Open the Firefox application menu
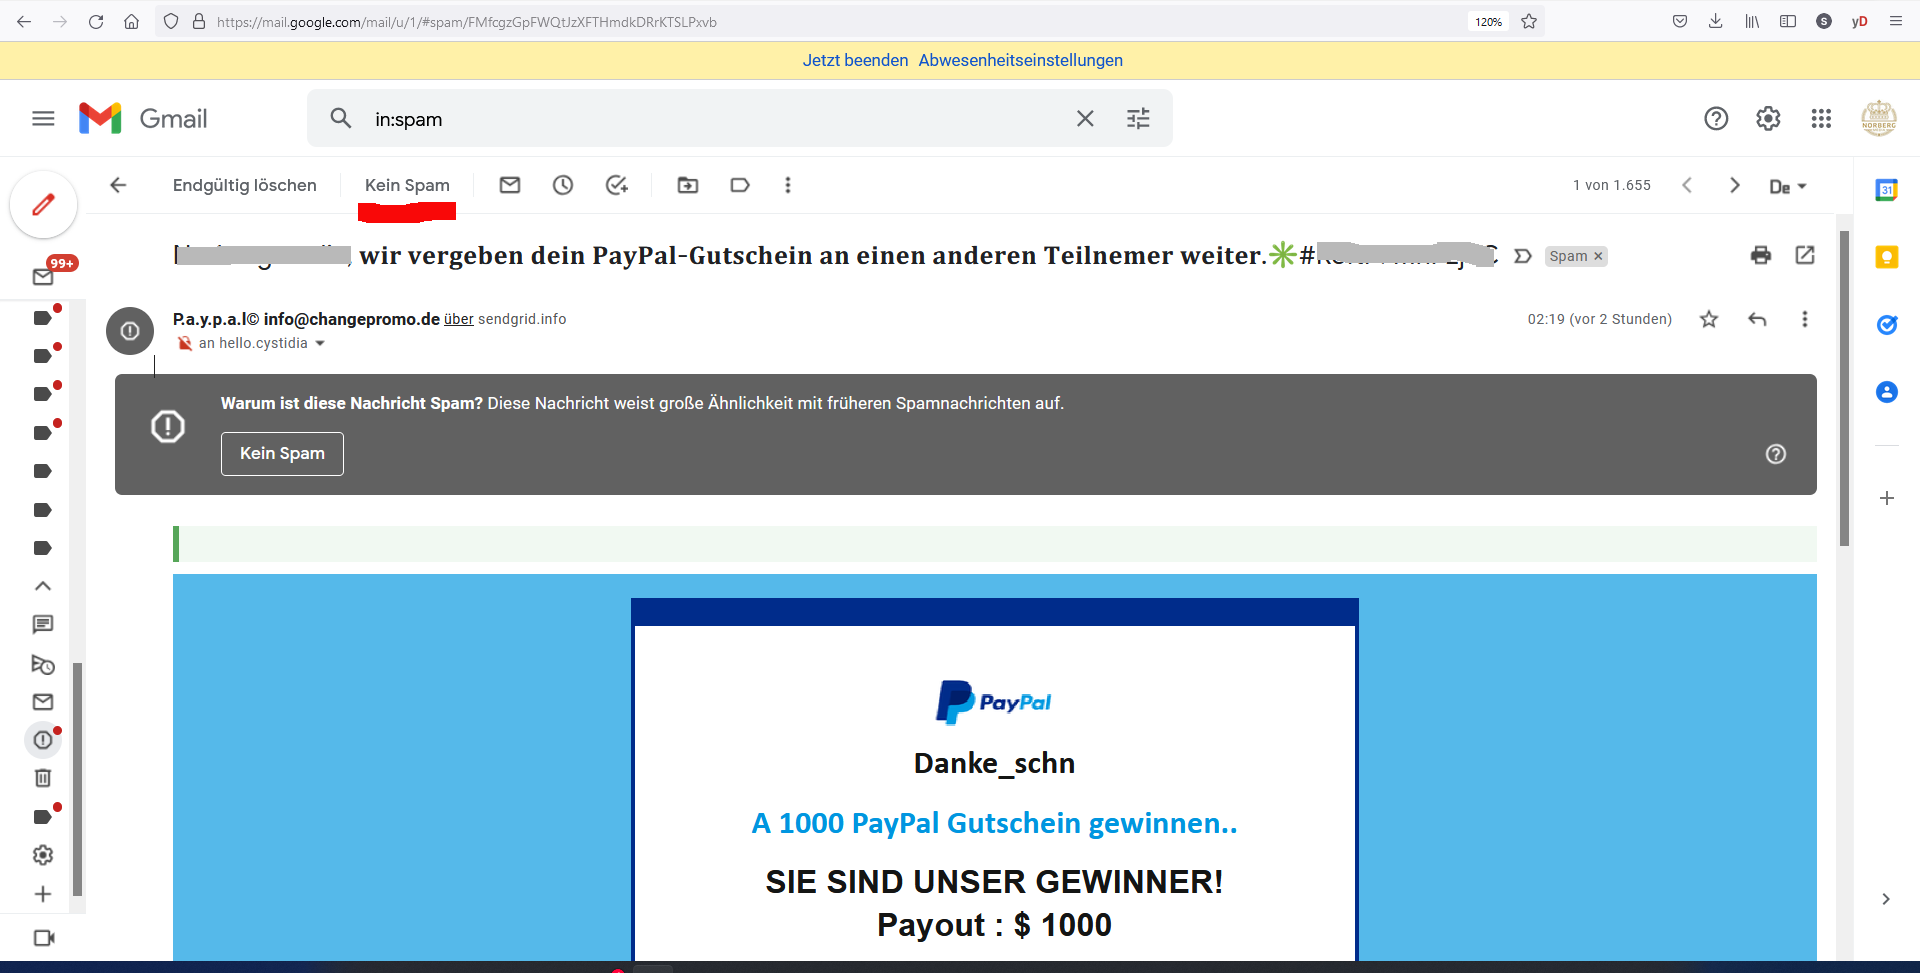1920x973 pixels. click(x=1896, y=22)
